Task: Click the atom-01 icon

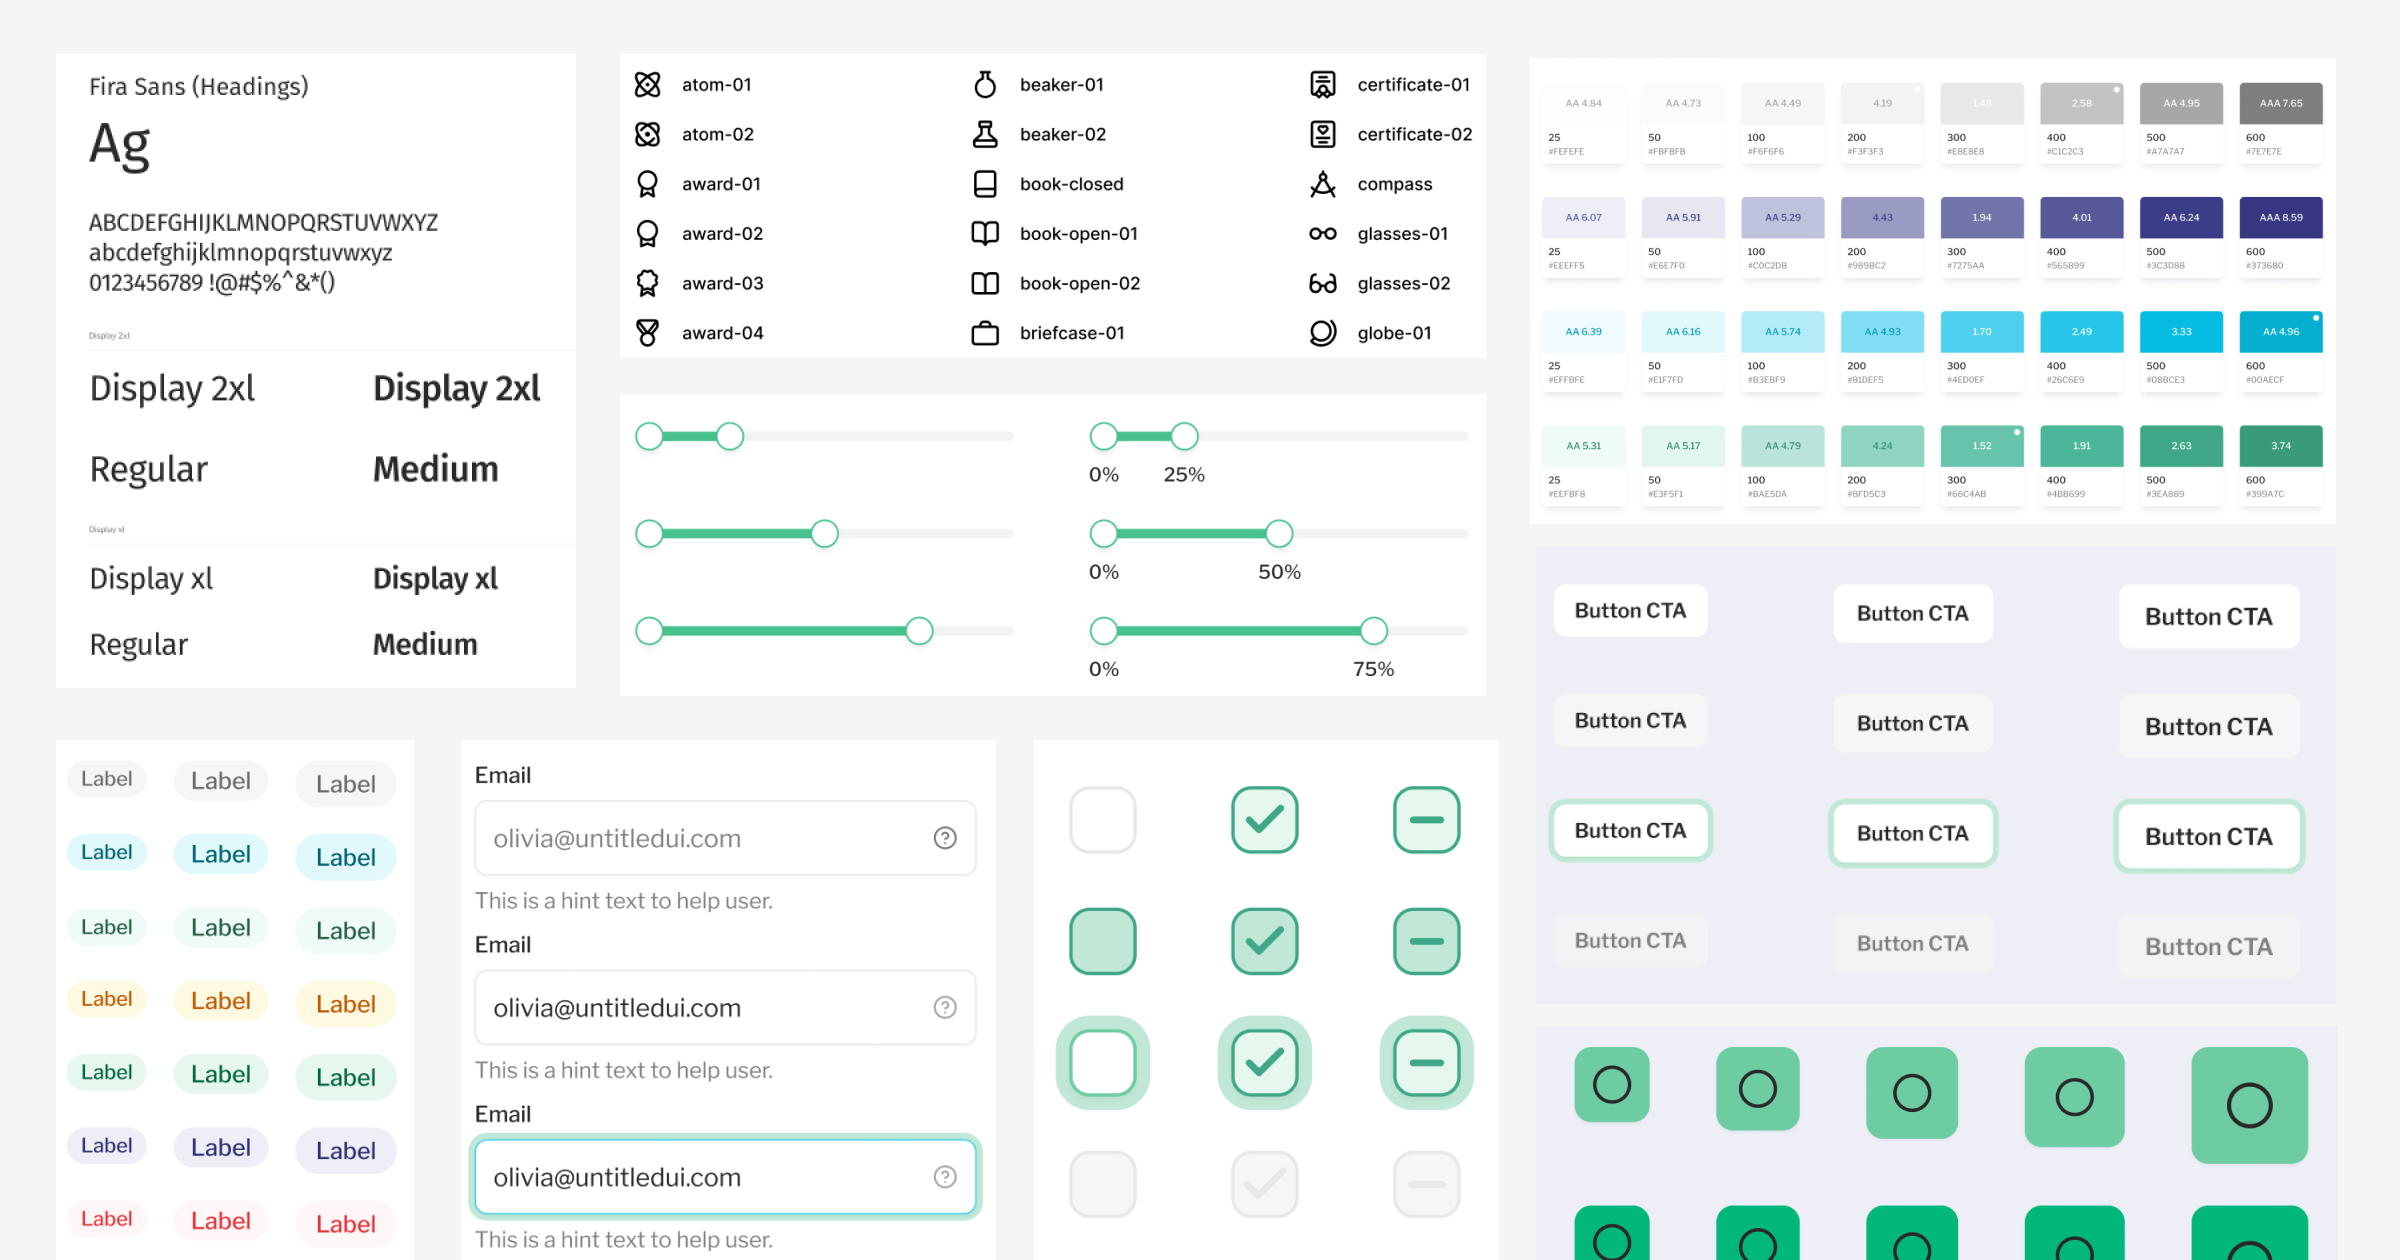Action: (647, 85)
